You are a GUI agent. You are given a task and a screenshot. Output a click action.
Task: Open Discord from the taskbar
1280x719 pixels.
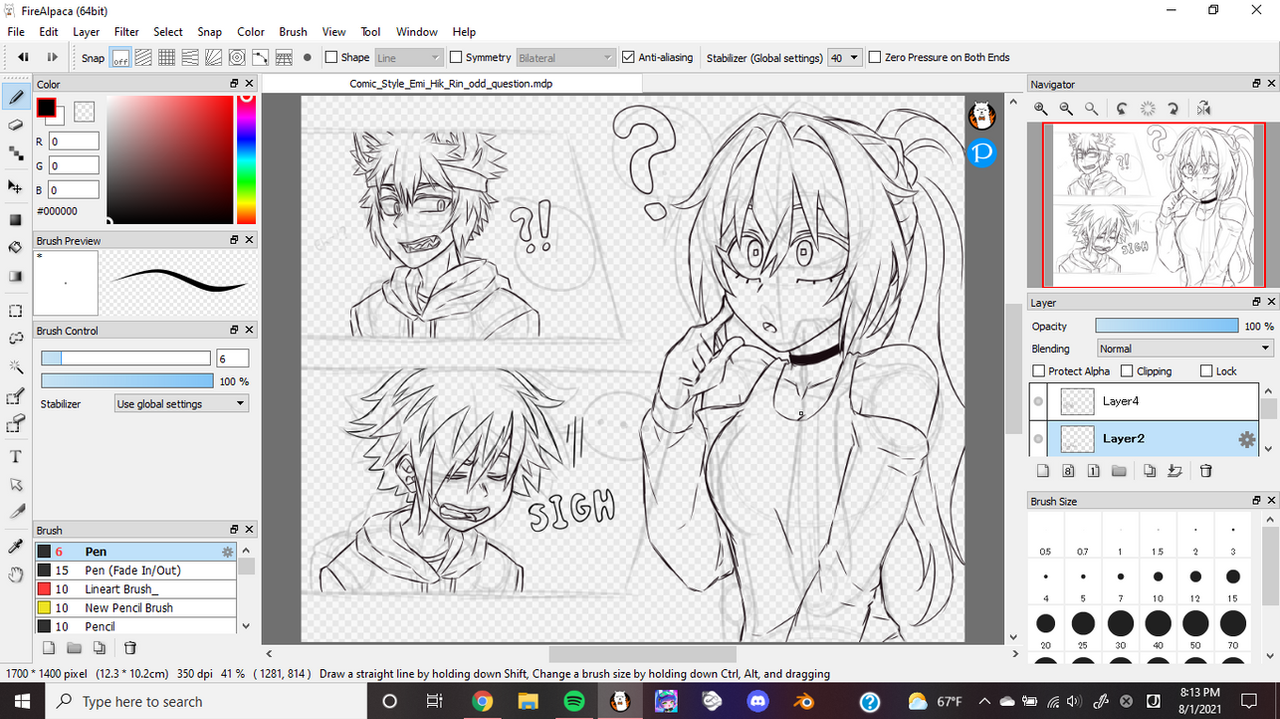(758, 701)
